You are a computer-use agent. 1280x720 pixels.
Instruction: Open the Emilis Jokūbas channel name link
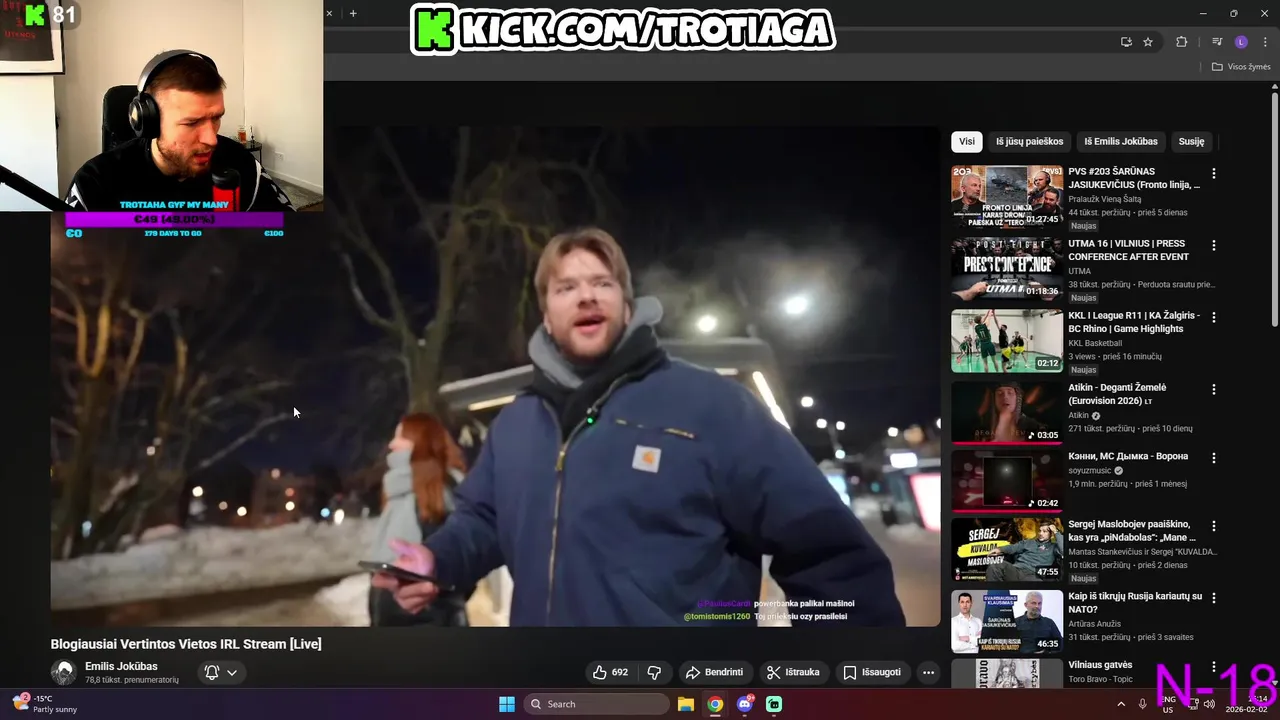(x=121, y=666)
